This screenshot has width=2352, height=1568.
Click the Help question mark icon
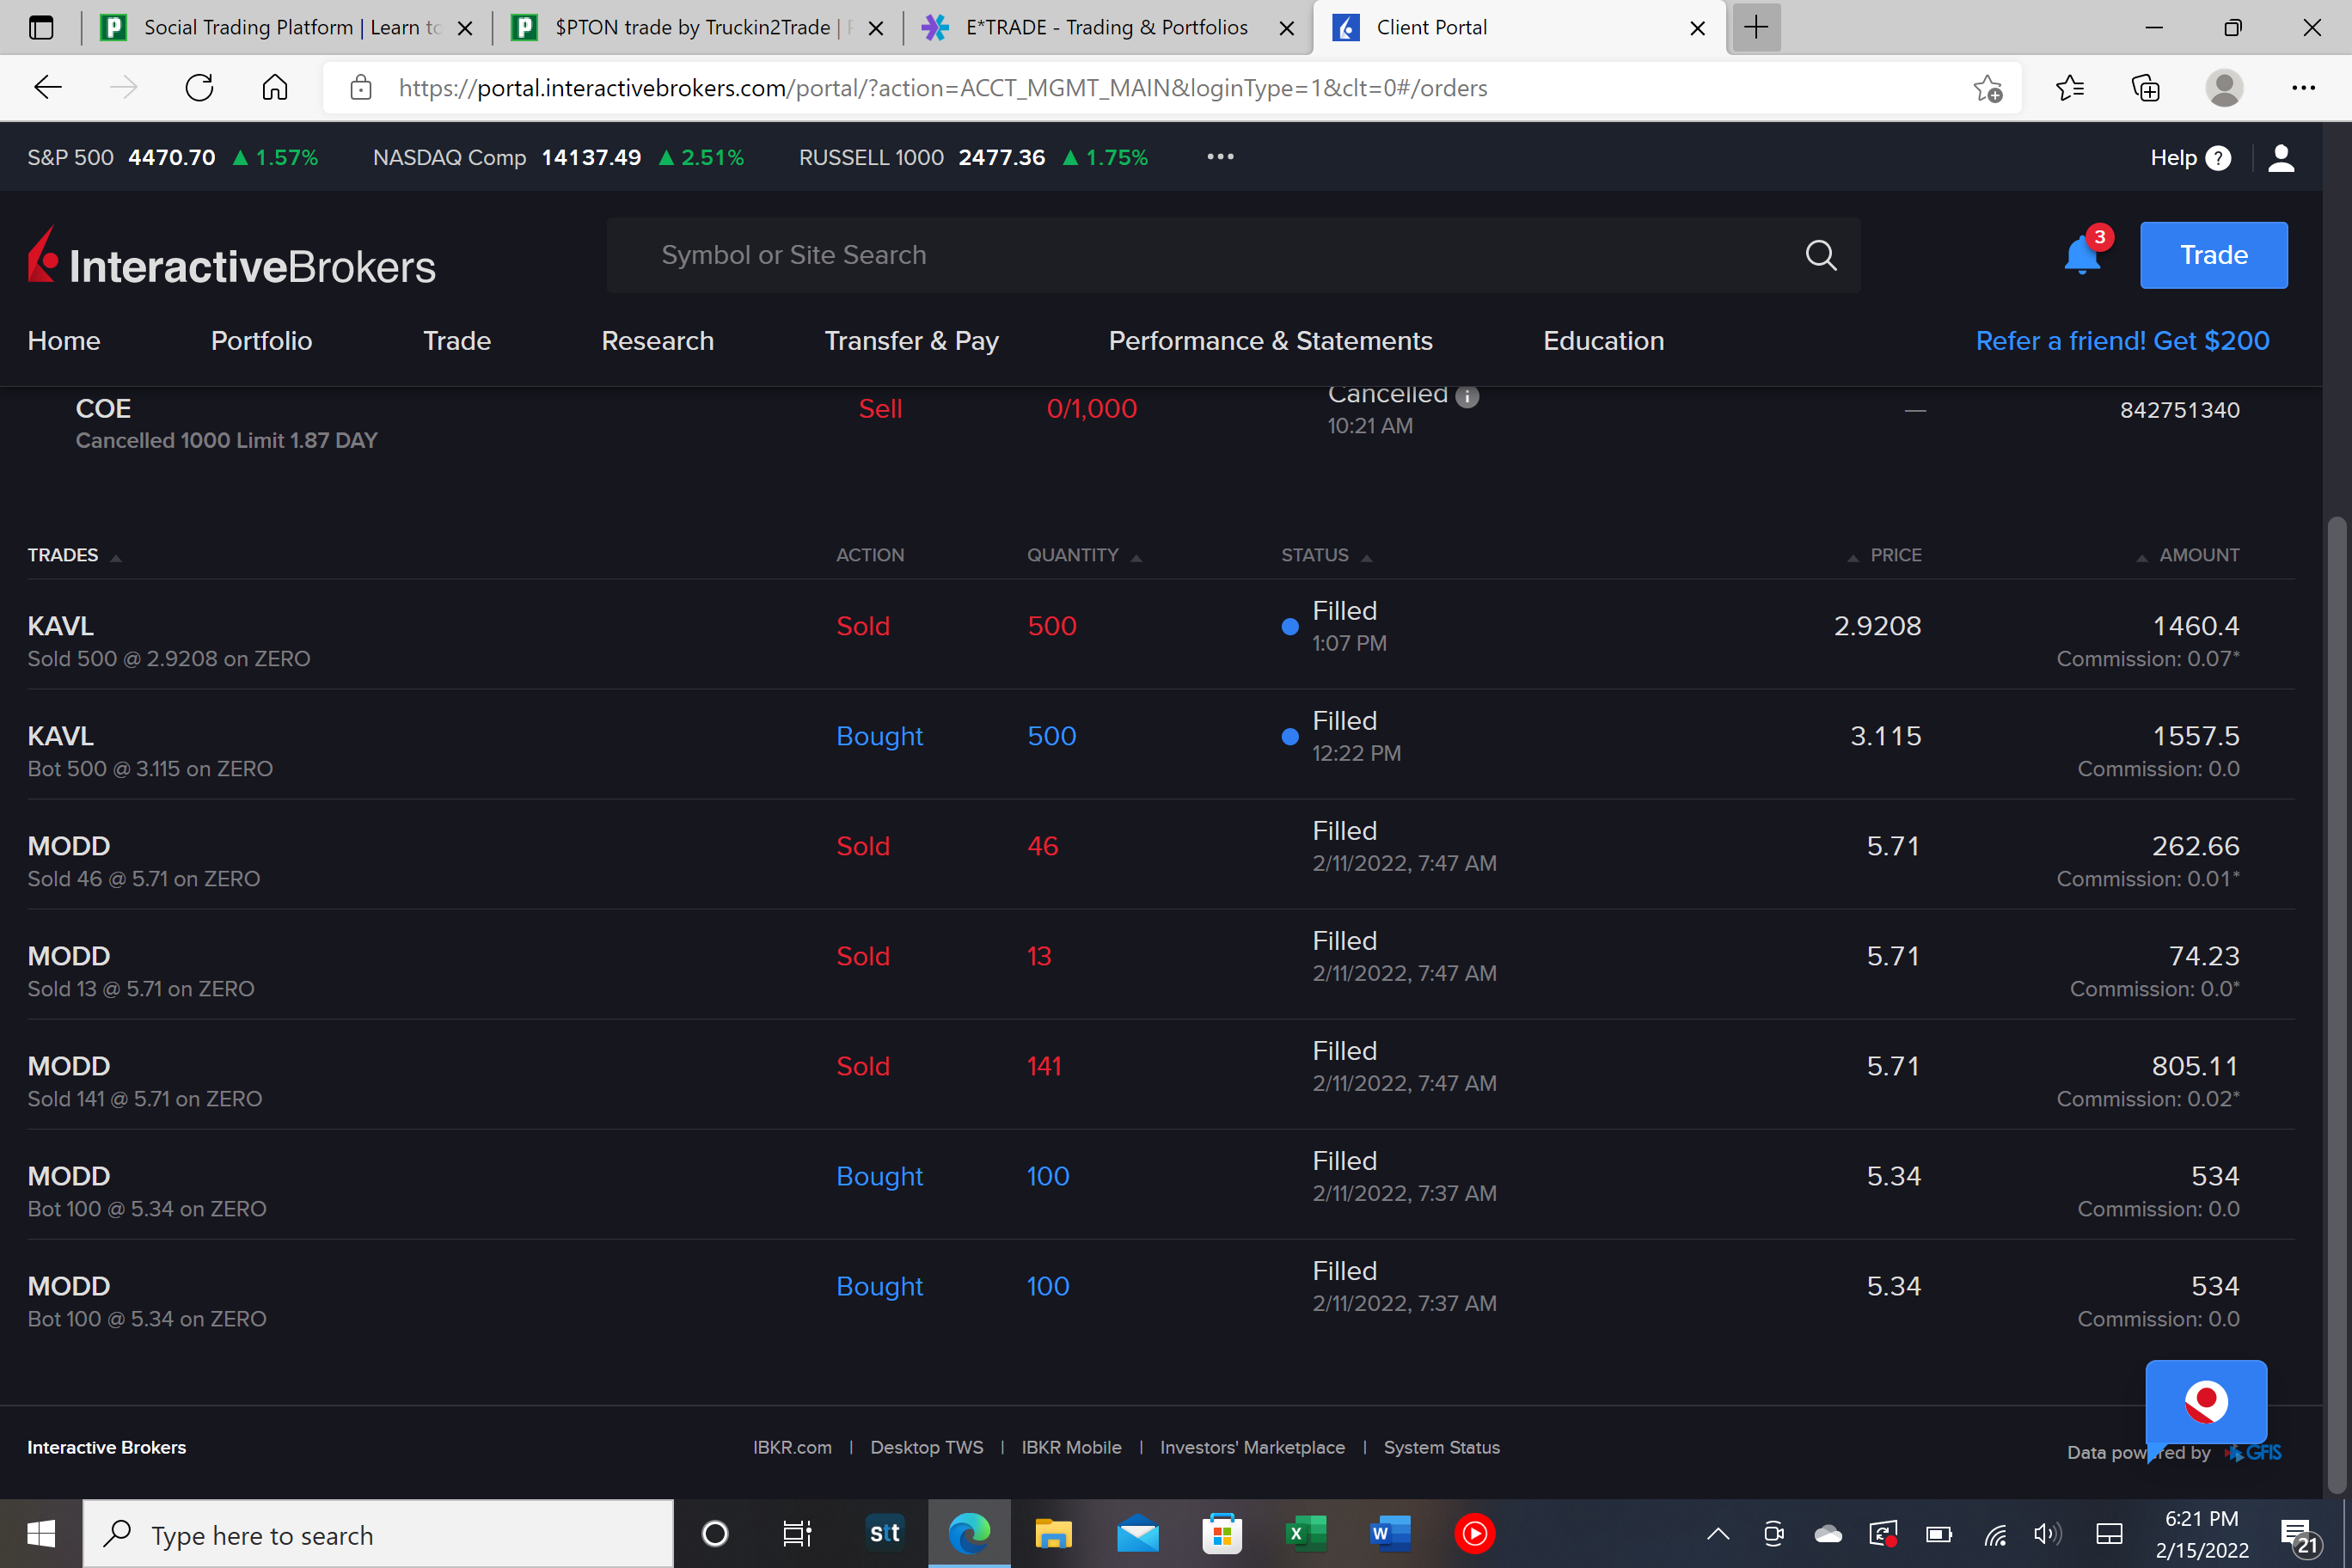(x=2217, y=158)
